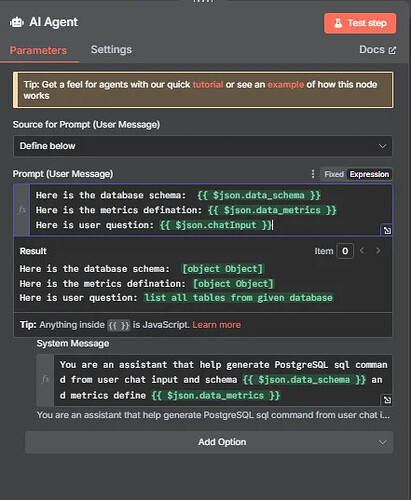
Task: Open the quick tutorial link
Action: click(x=208, y=84)
